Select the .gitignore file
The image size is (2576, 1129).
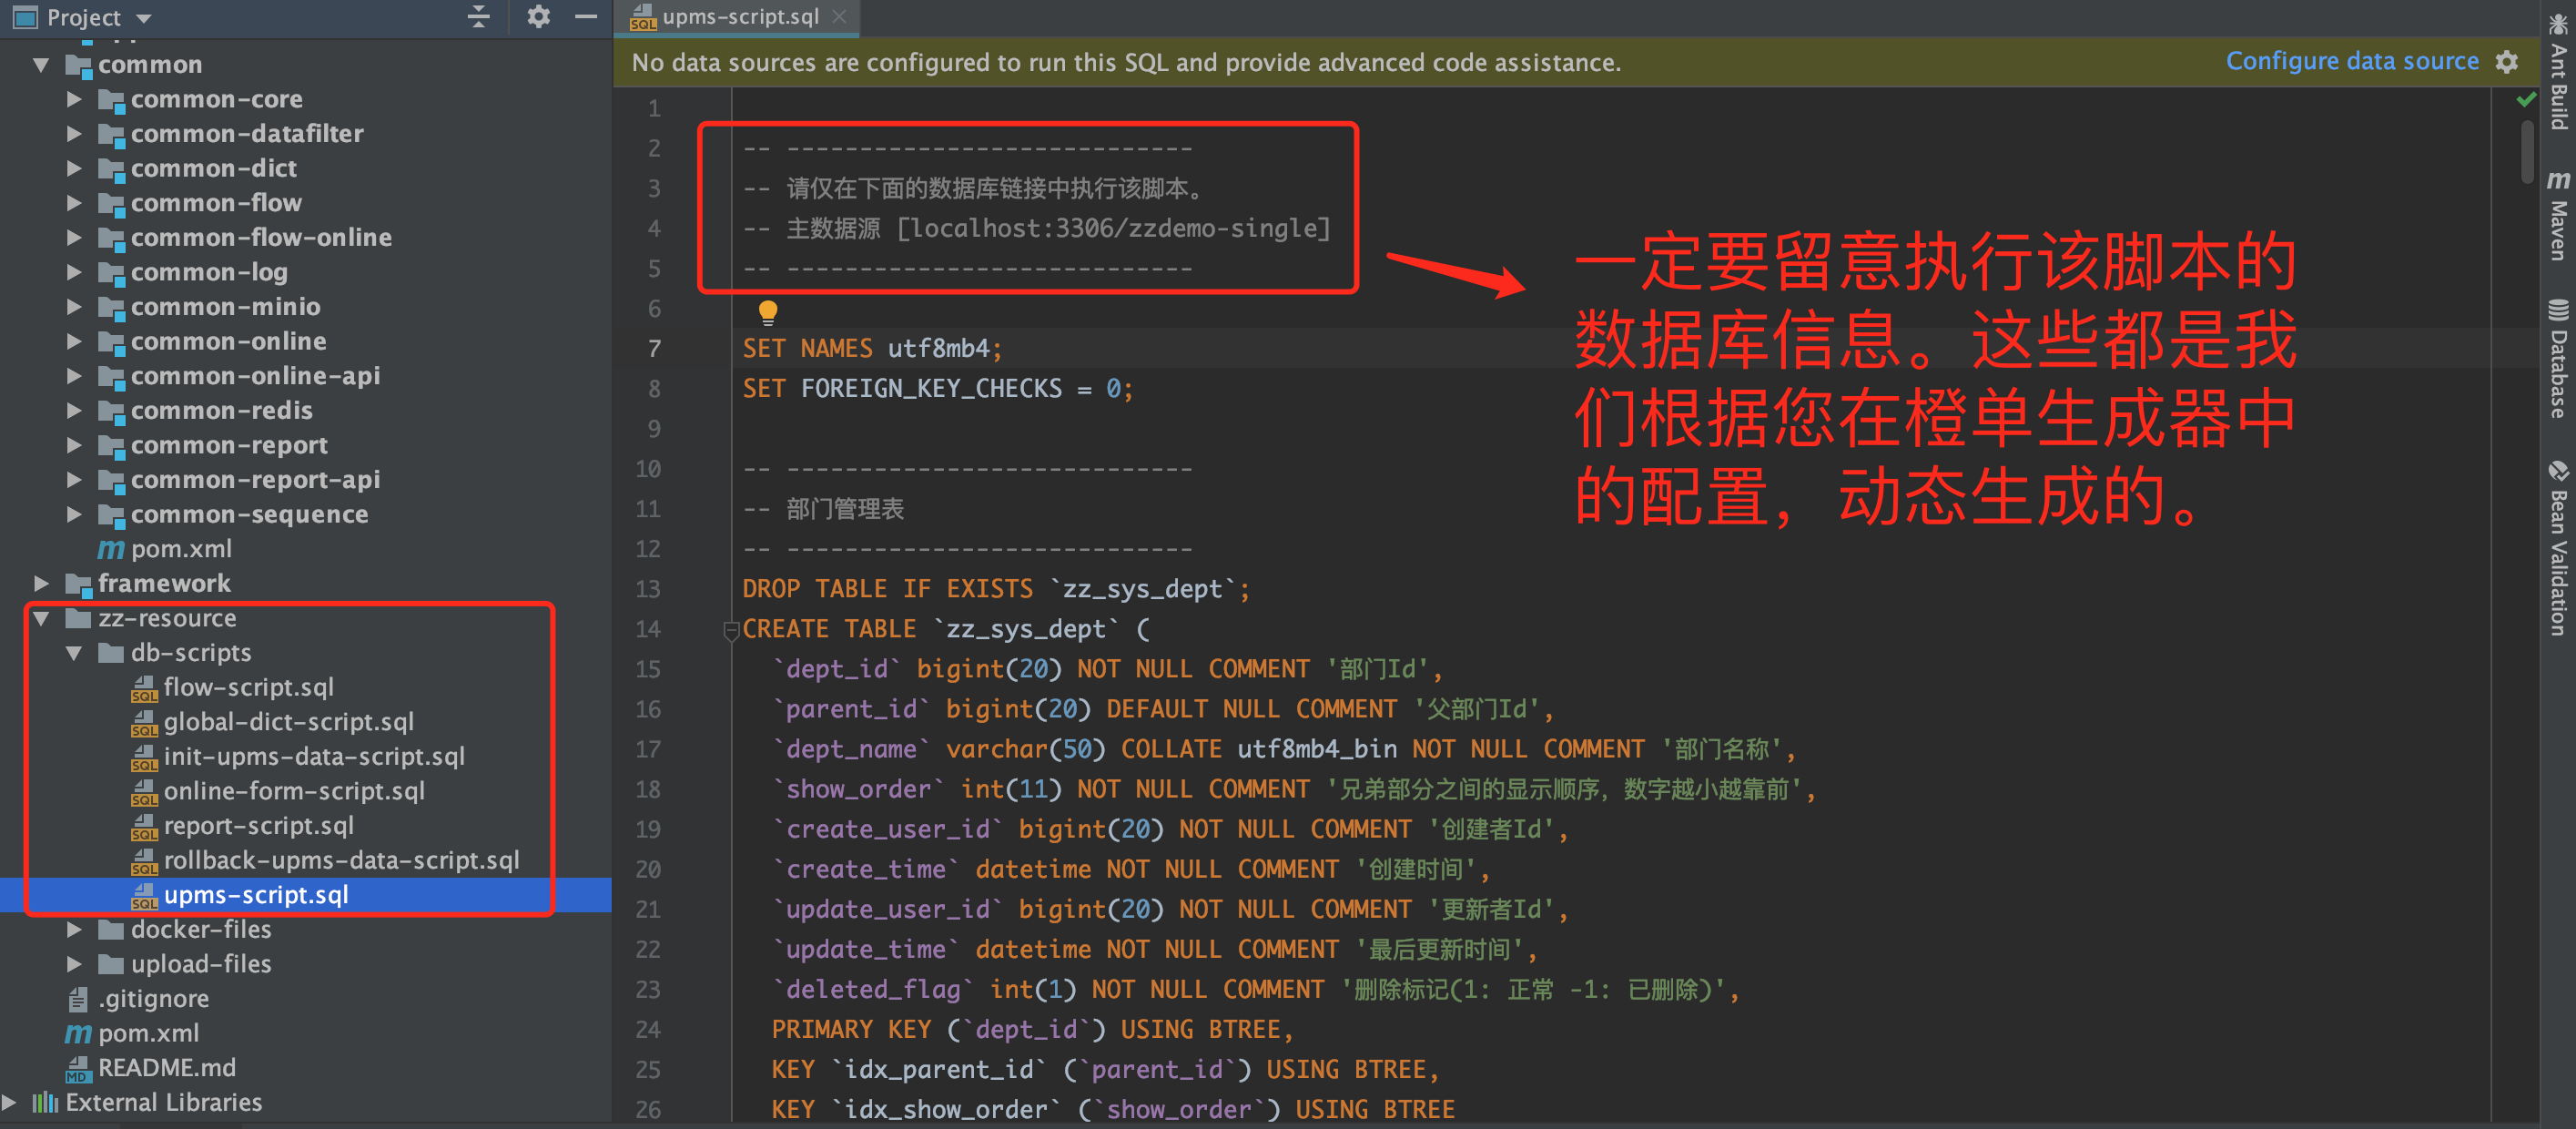tap(153, 999)
